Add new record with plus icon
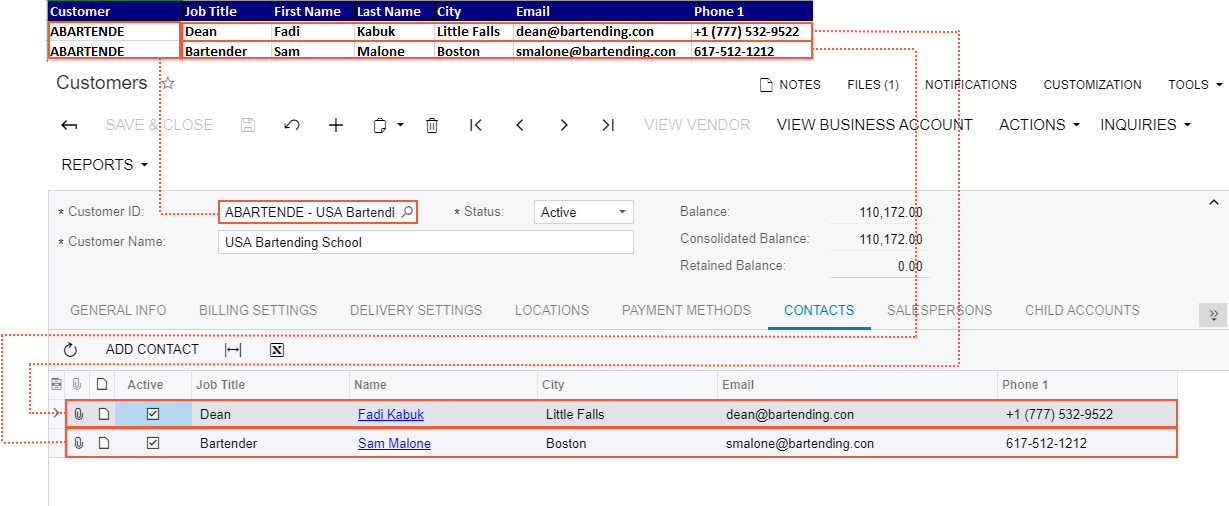 click(x=336, y=125)
